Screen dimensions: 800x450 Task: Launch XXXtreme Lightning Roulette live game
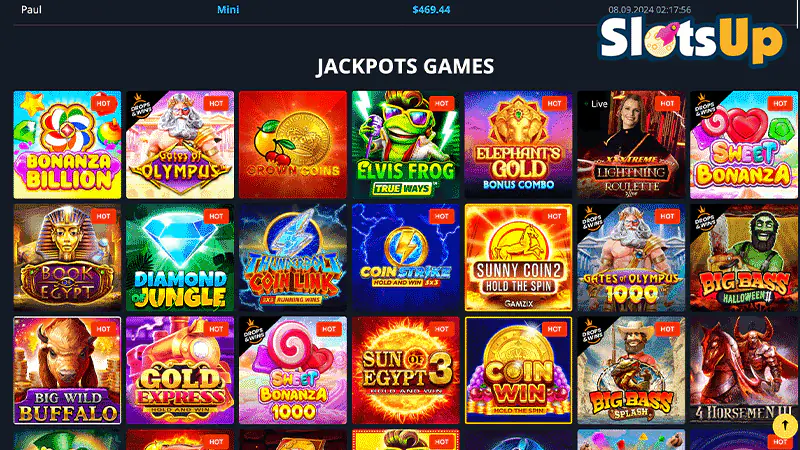[631, 145]
